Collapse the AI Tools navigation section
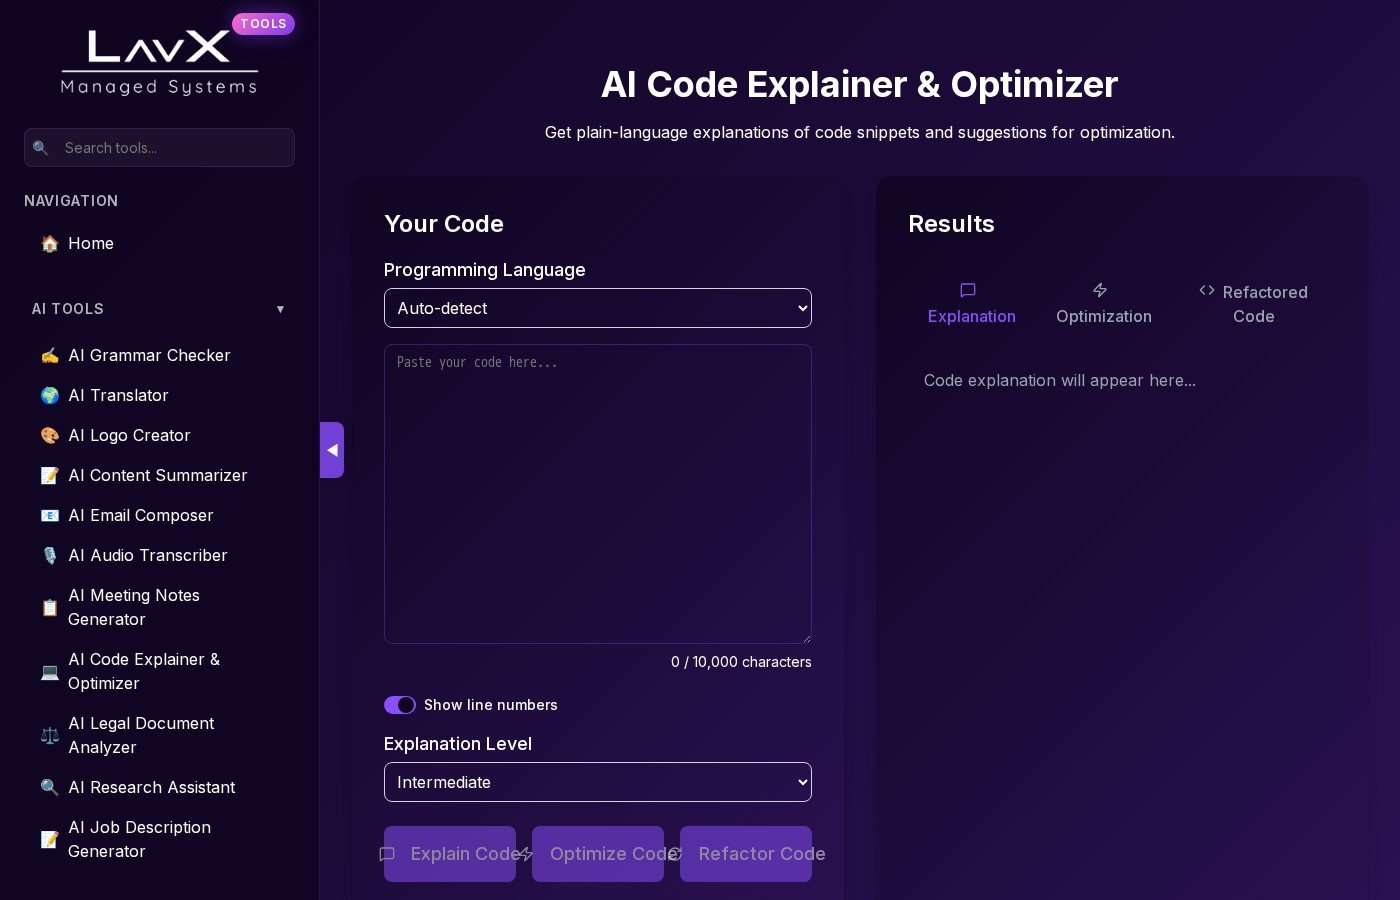Screen dimensions: 1400x900 pos(280,309)
